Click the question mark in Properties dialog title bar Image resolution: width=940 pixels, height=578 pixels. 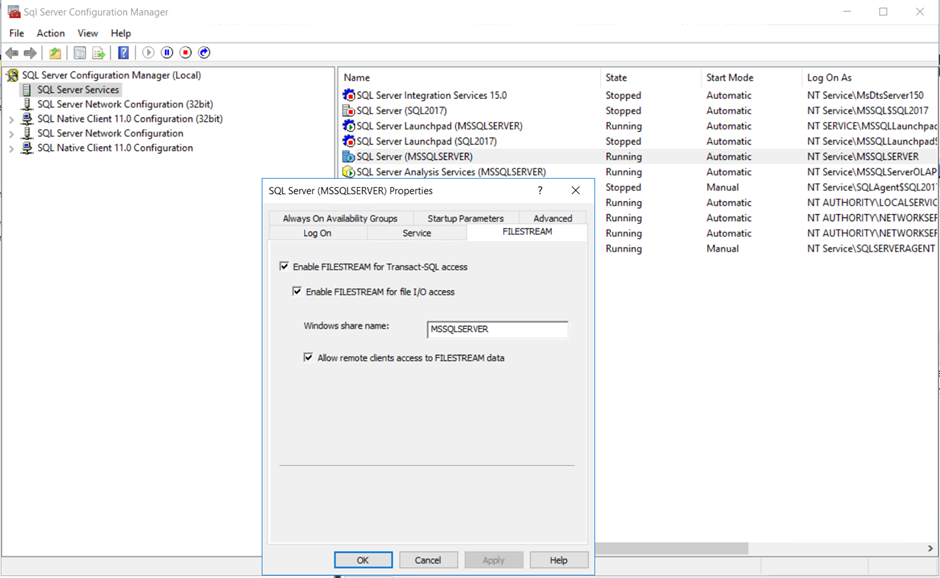click(540, 191)
